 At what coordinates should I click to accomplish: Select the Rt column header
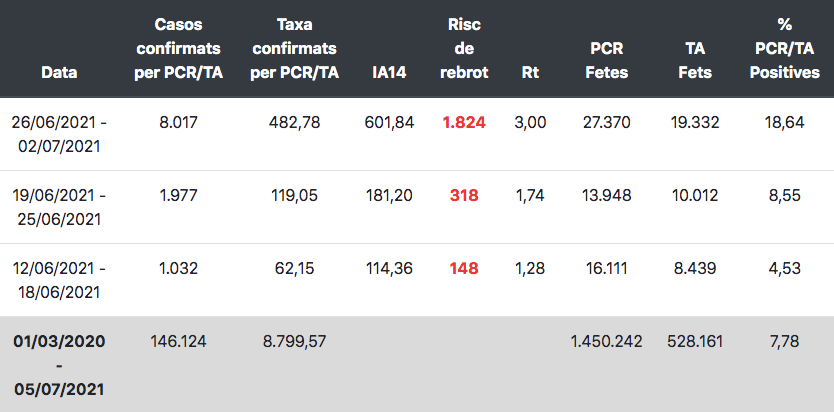coord(530,72)
